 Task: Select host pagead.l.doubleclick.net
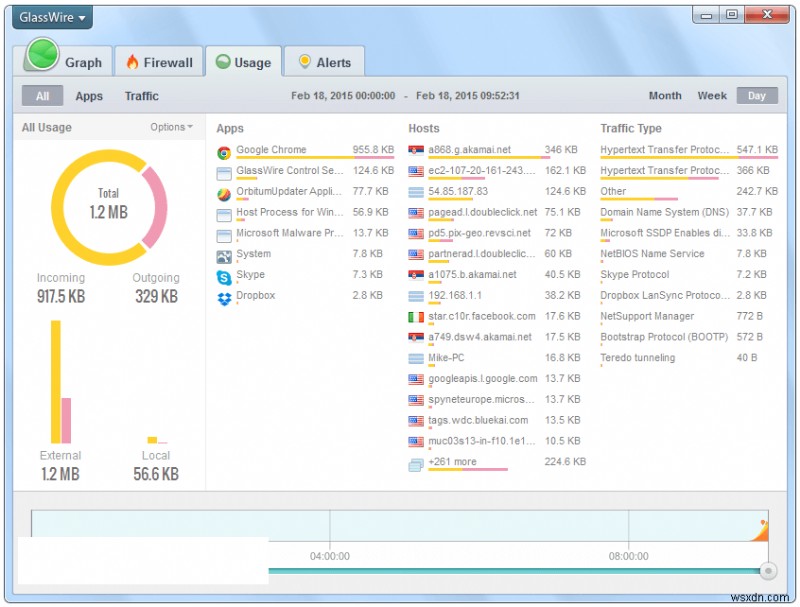[482, 212]
